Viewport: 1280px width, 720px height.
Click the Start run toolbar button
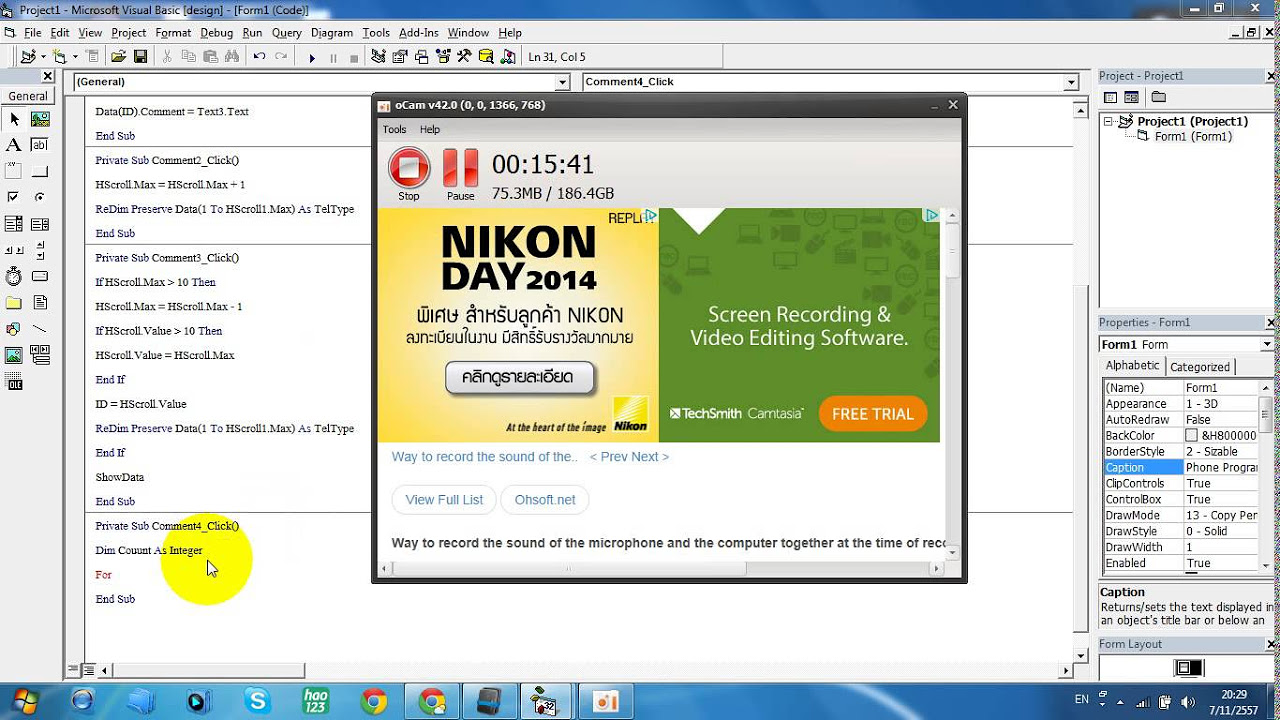312,57
